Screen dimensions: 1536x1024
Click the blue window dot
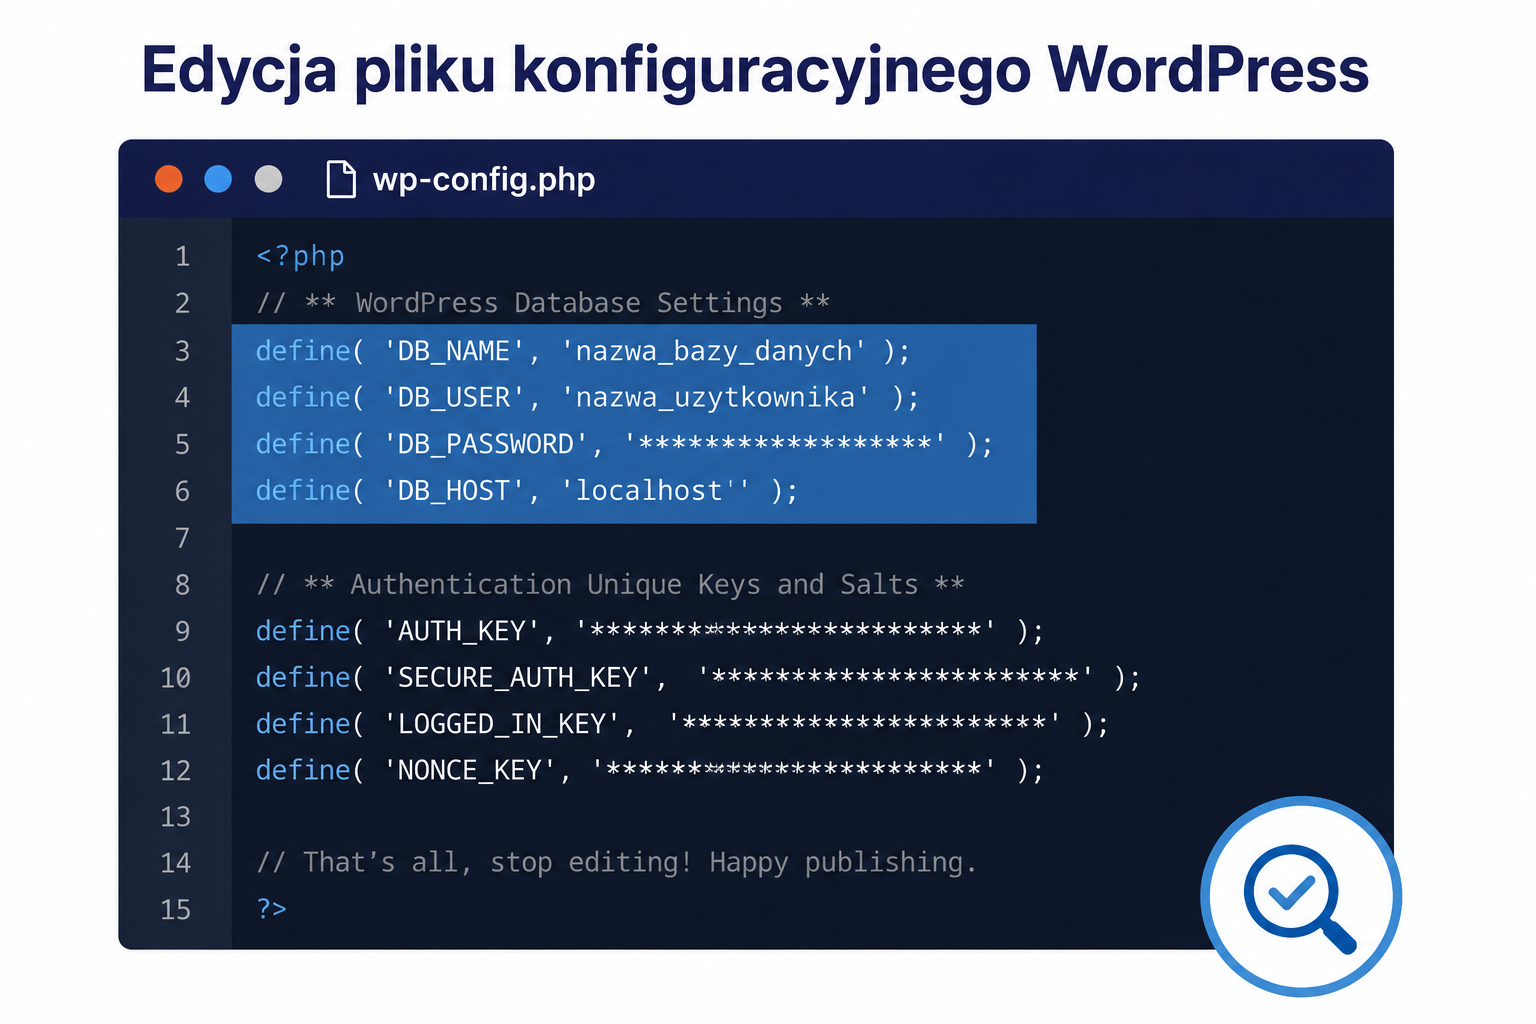[x=218, y=179]
